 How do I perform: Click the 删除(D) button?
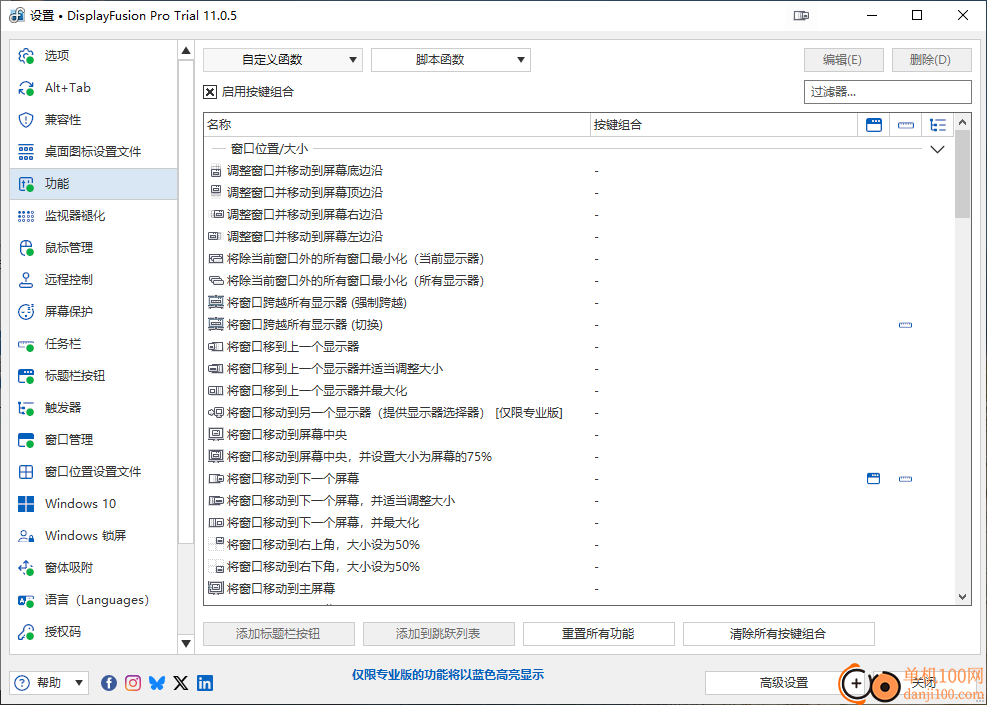932,60
